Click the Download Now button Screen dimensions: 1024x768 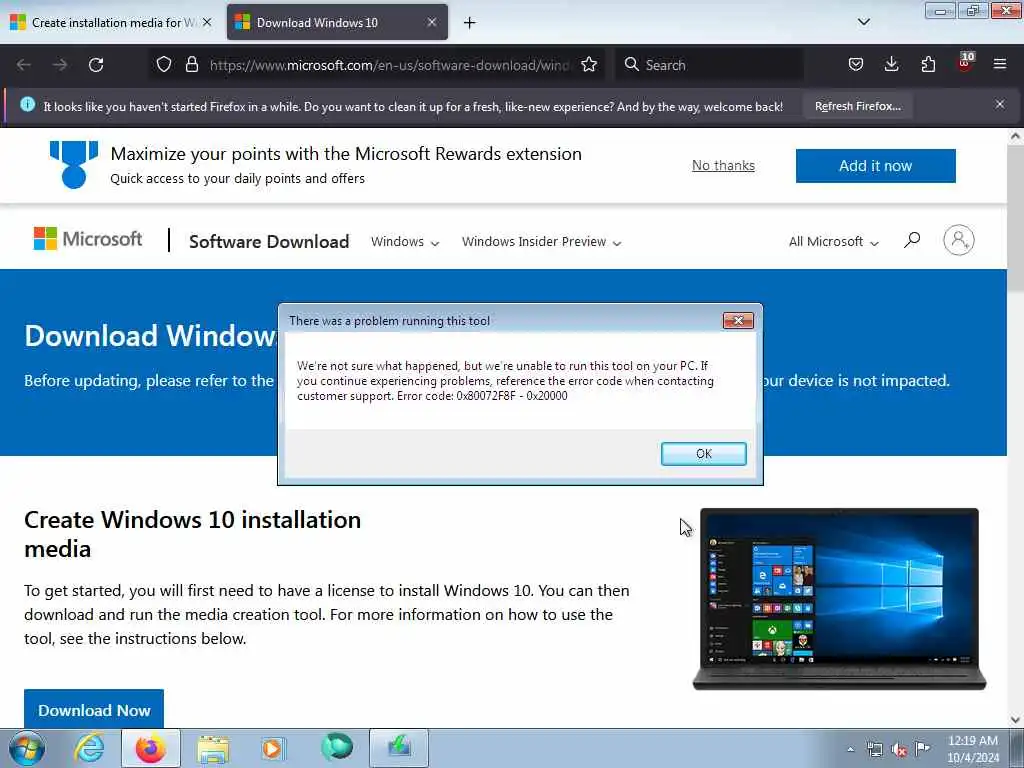[x=94, y=709]
